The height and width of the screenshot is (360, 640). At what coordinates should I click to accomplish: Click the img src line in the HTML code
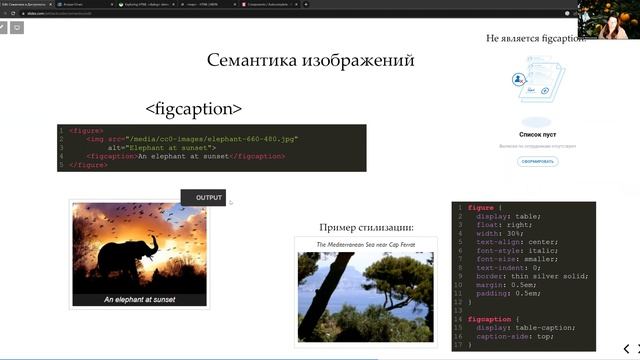pos(192,139)
